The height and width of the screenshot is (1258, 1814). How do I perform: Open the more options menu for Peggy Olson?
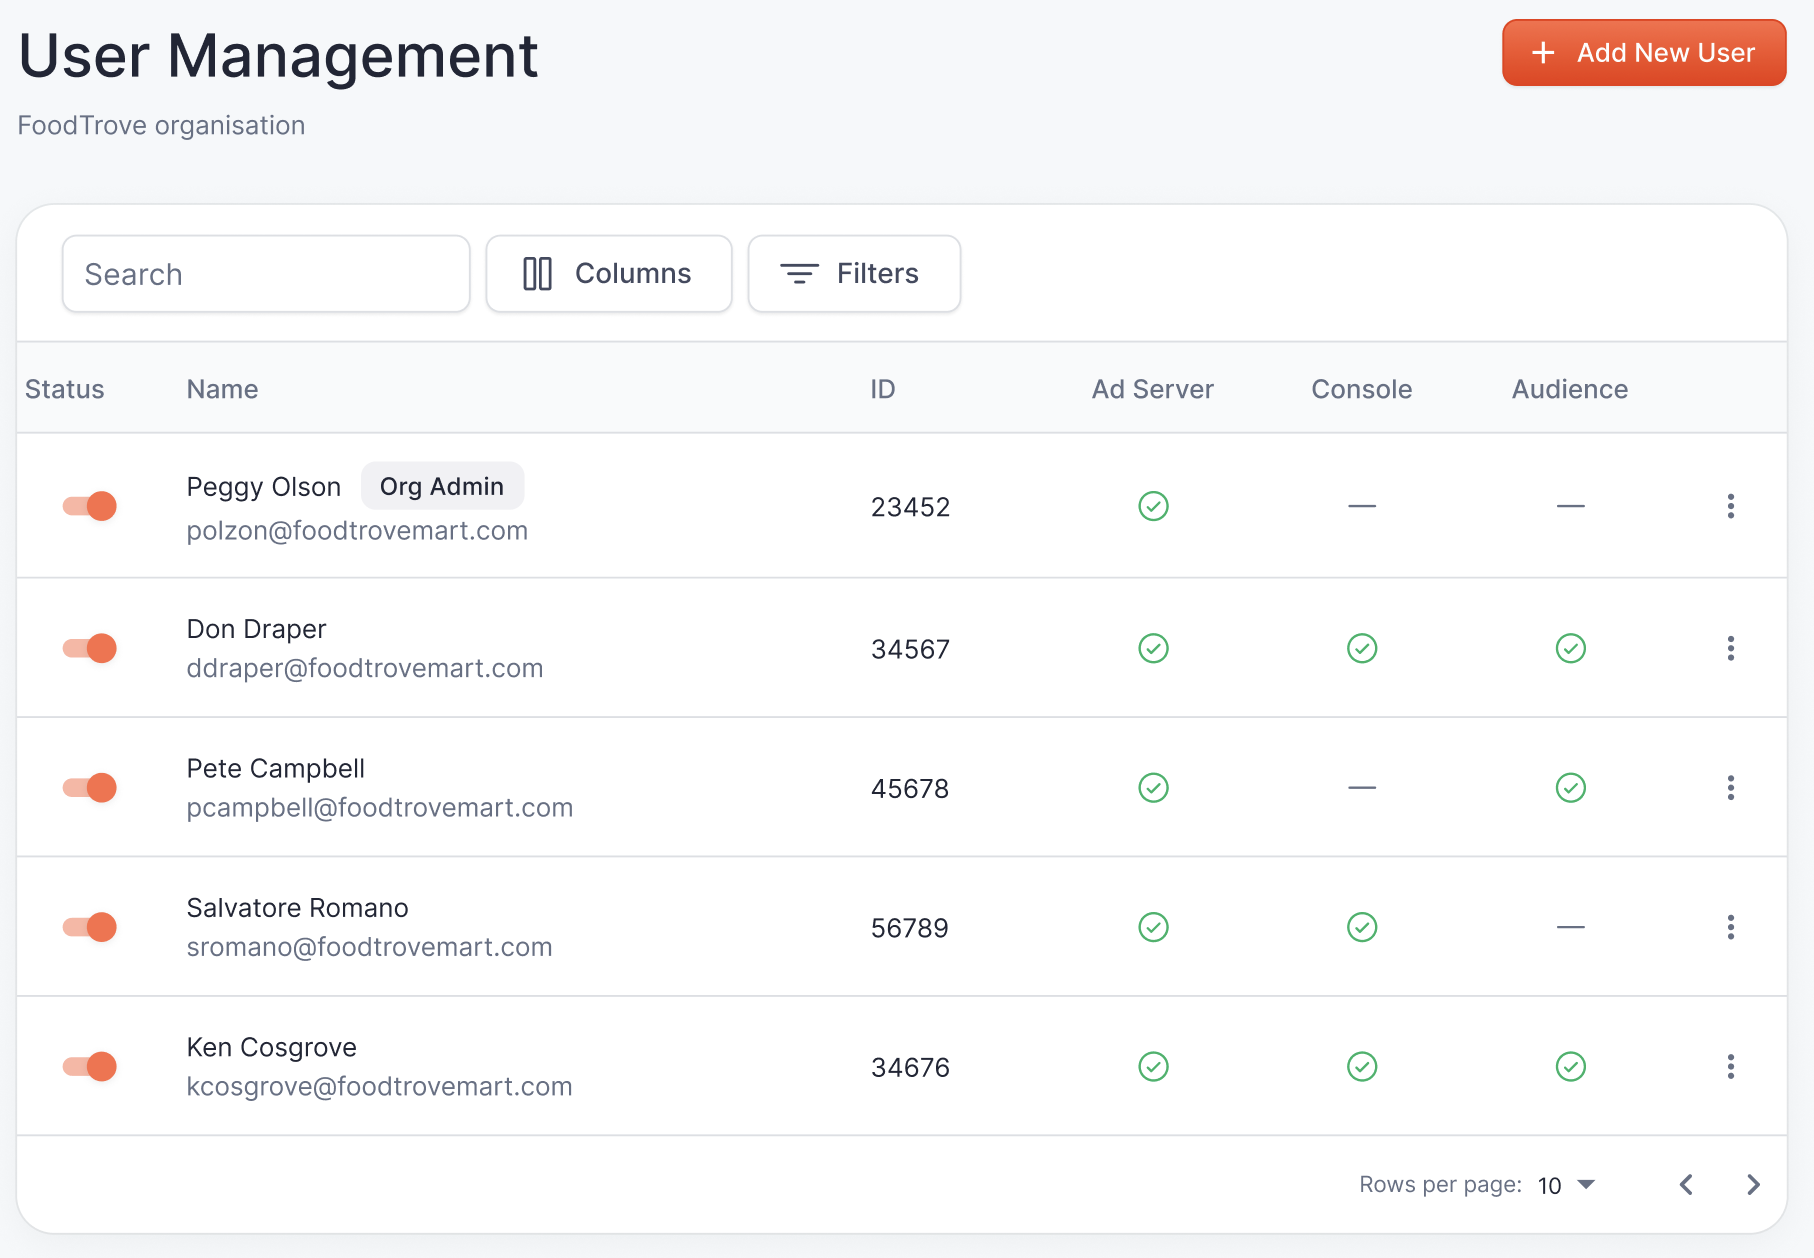click(1730, 506)
